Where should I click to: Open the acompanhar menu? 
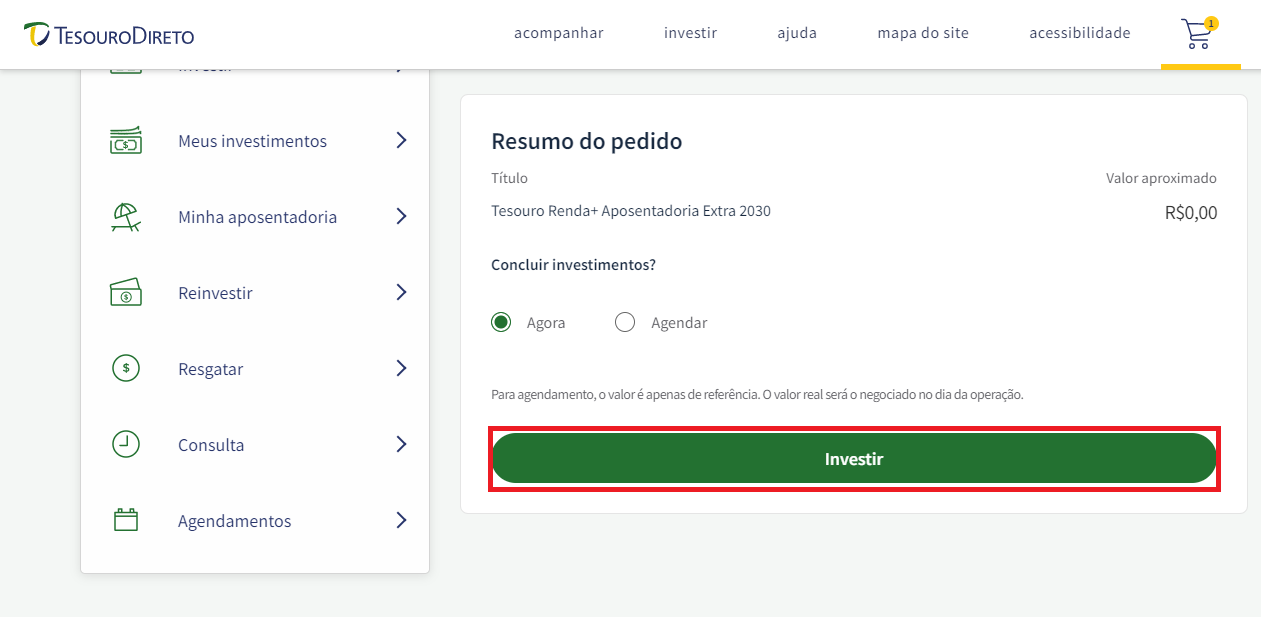559,33
